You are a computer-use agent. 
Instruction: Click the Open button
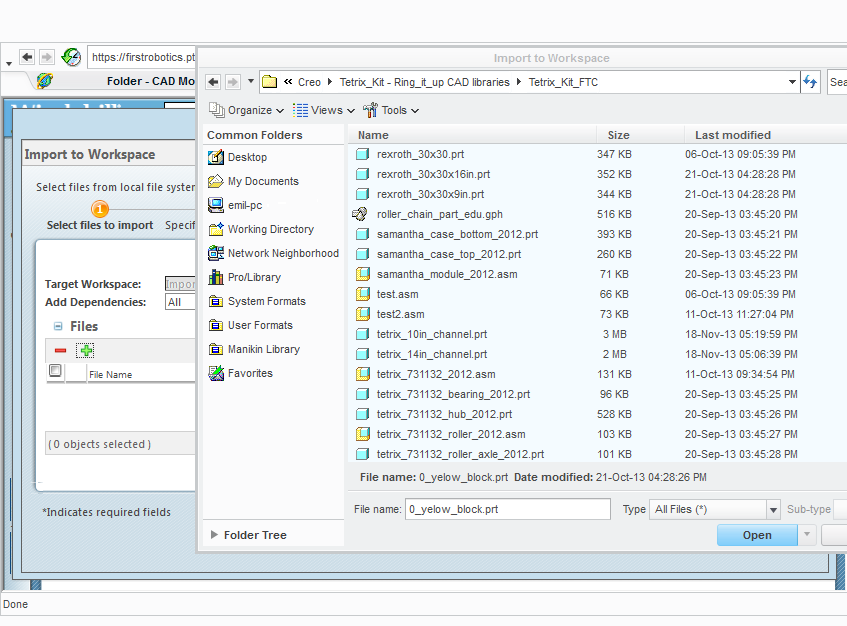coord(757,534)
